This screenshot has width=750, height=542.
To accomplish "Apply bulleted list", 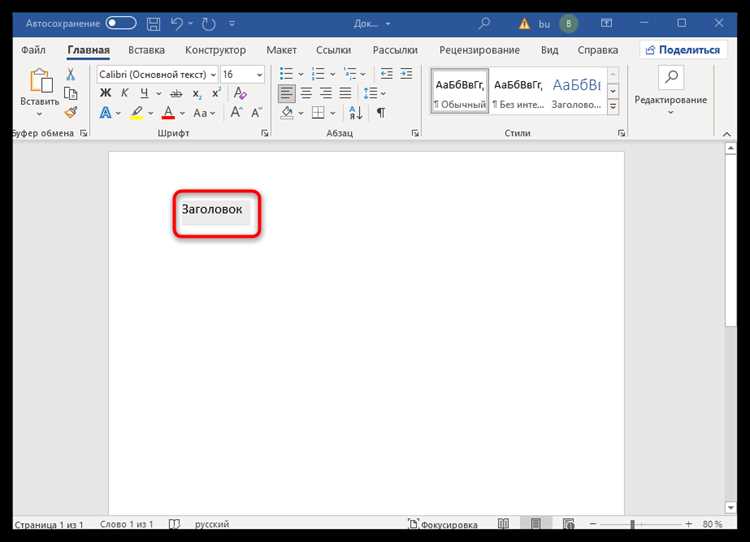I will click(x=286, y=74).
